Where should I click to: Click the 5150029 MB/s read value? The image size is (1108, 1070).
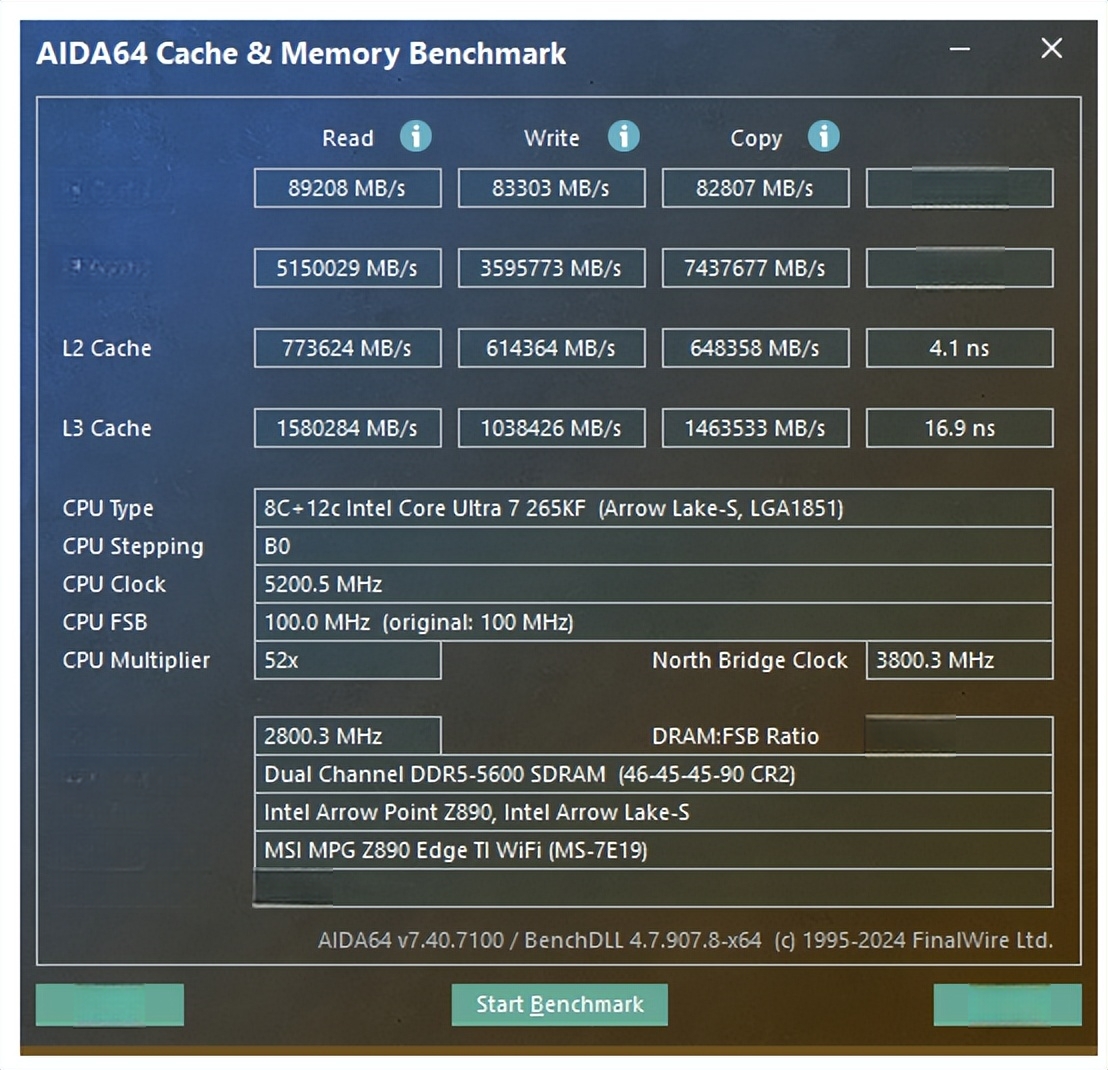348,268
